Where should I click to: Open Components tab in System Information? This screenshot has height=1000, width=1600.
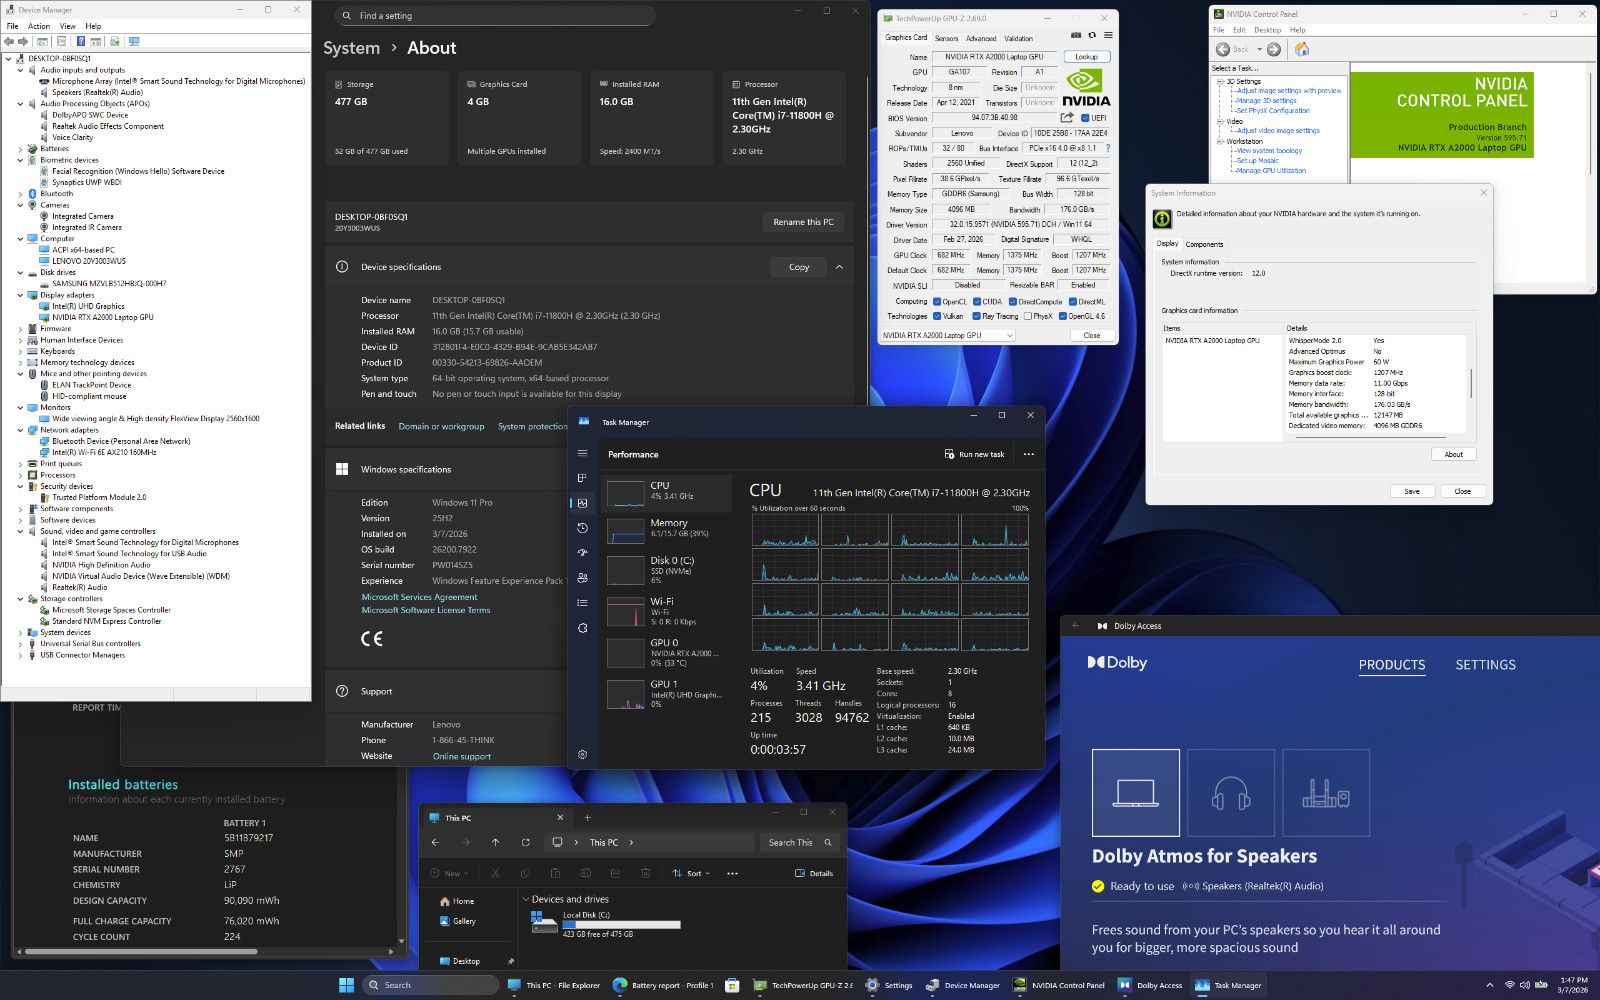[1204, 244]
